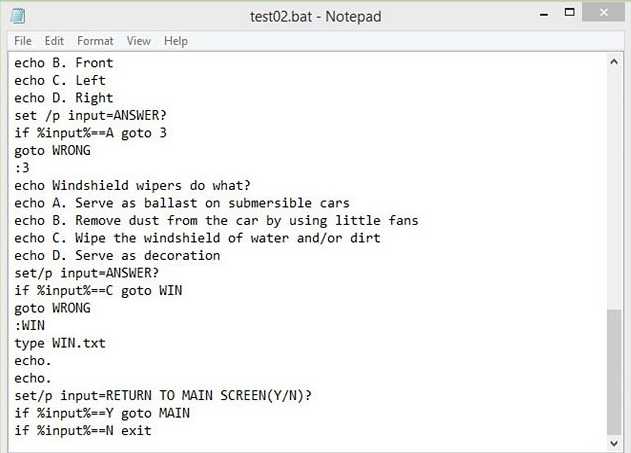The height and width of the screenshot is (453, 631).
Task: Place cursor in 'echo Windshield wipers do what?' line
Action: click(132, 185)
